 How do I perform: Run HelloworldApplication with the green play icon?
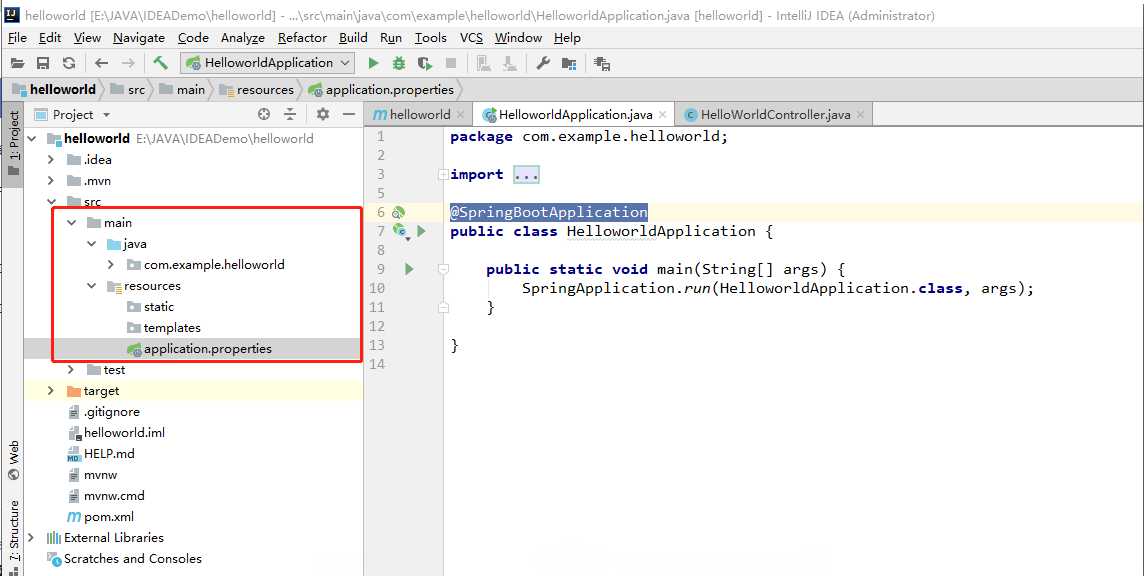click(x=374, y=64)
